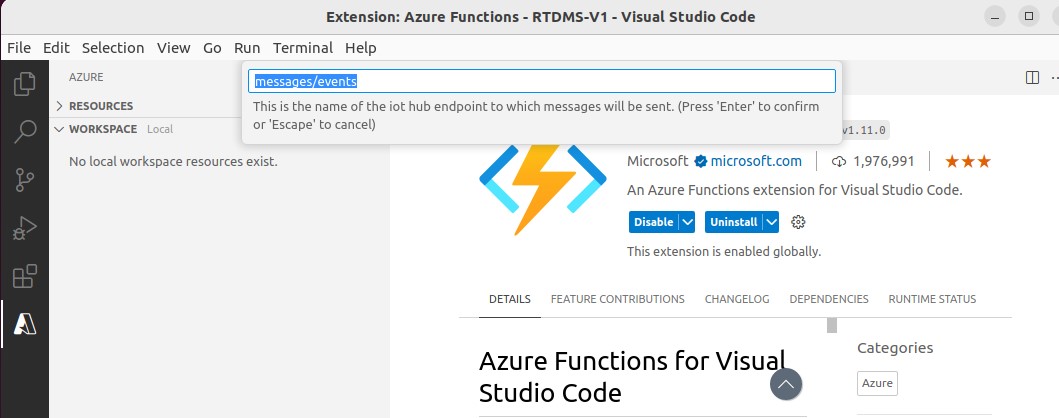The image size is (1059, 418).
Task: Click the messages/events endpoint input field
Action: click(542, 82)
